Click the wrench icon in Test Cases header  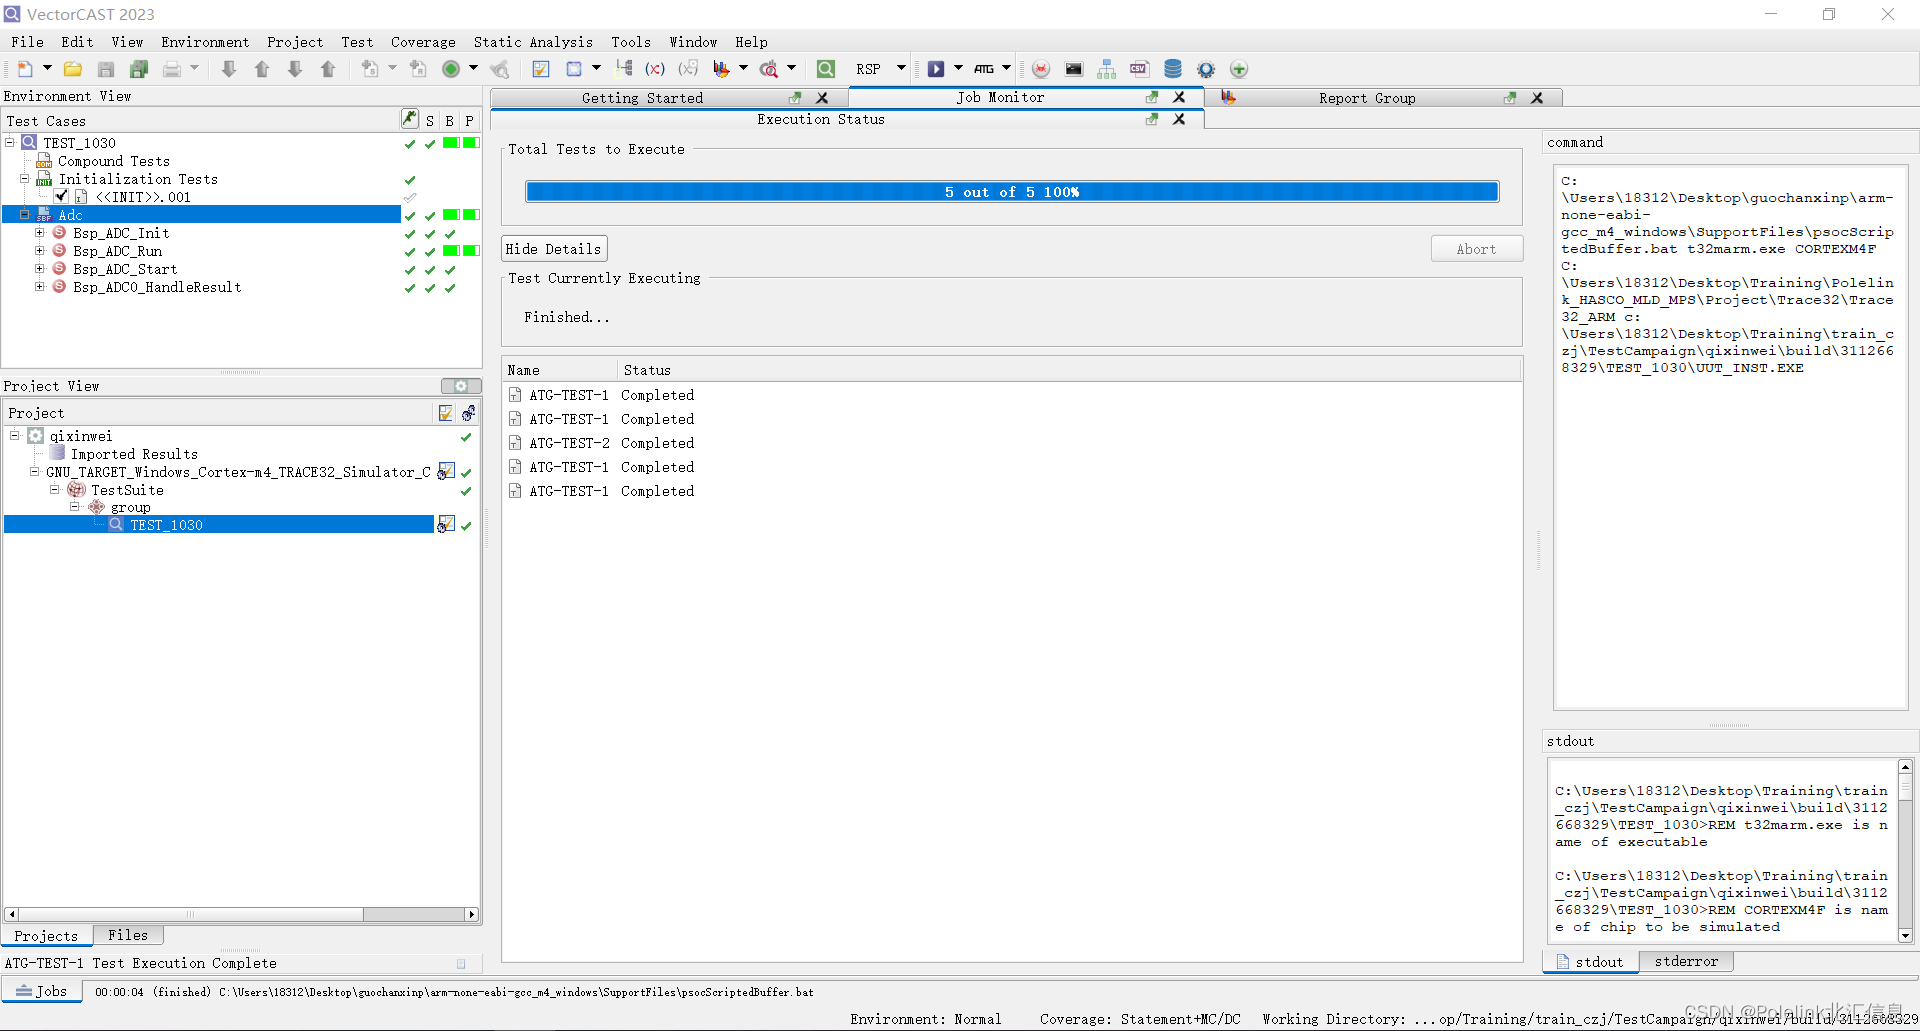point(410,119)
